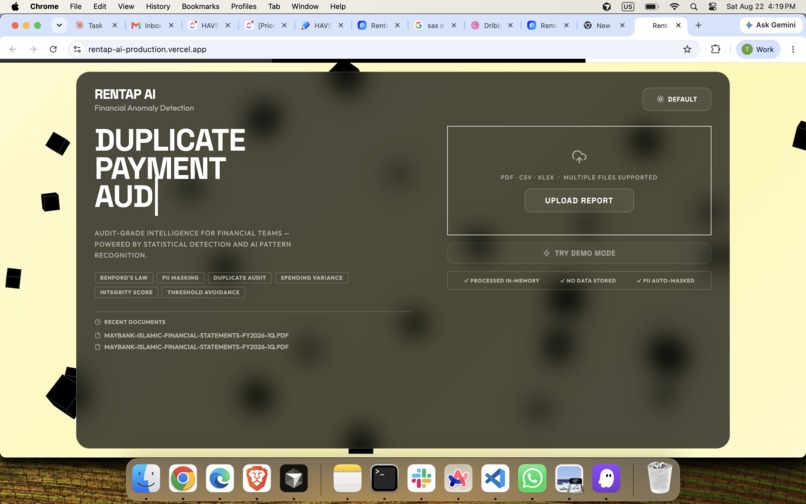Expand the tab search dropdown chevron
This screenshot has height=504, width=806.
click(59, 25)
